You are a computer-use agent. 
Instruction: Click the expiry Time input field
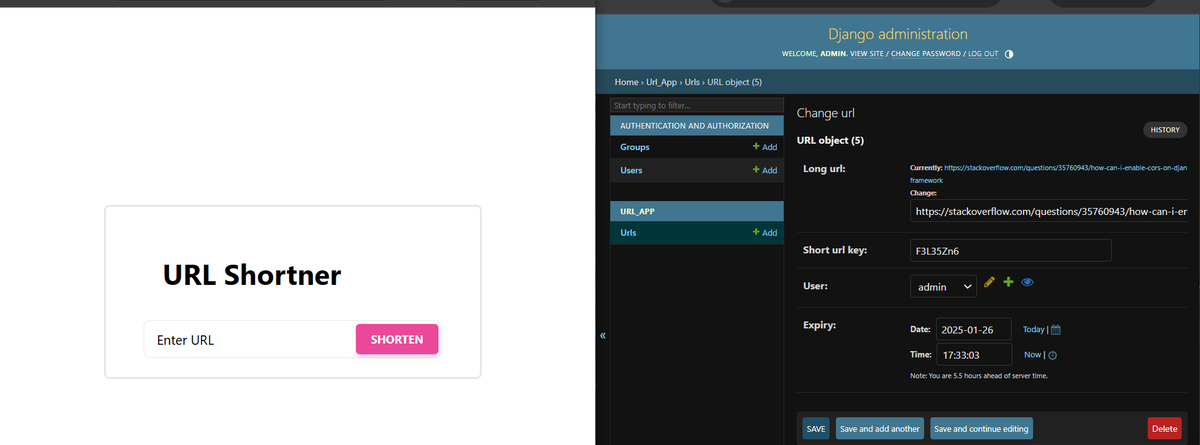(x=973, y=355)
